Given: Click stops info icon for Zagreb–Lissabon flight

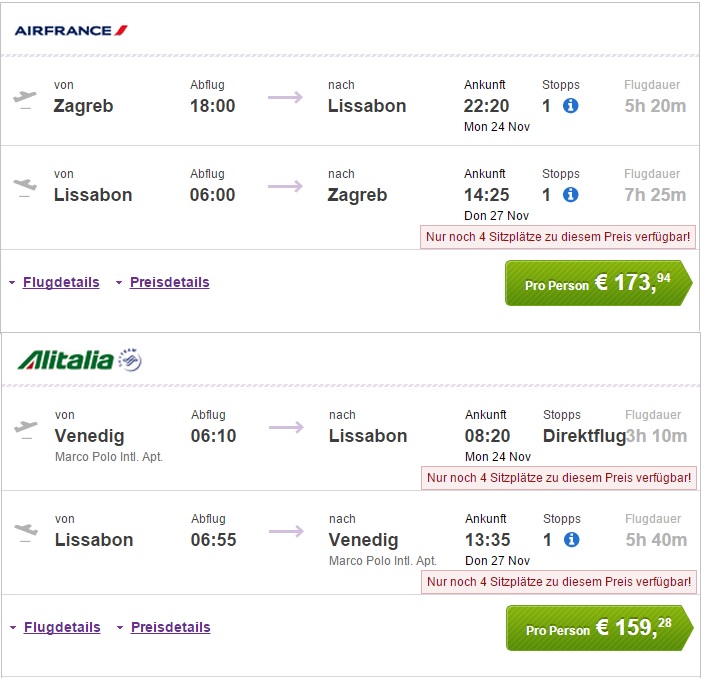Looking at the screenshot, I should [571, 106].
